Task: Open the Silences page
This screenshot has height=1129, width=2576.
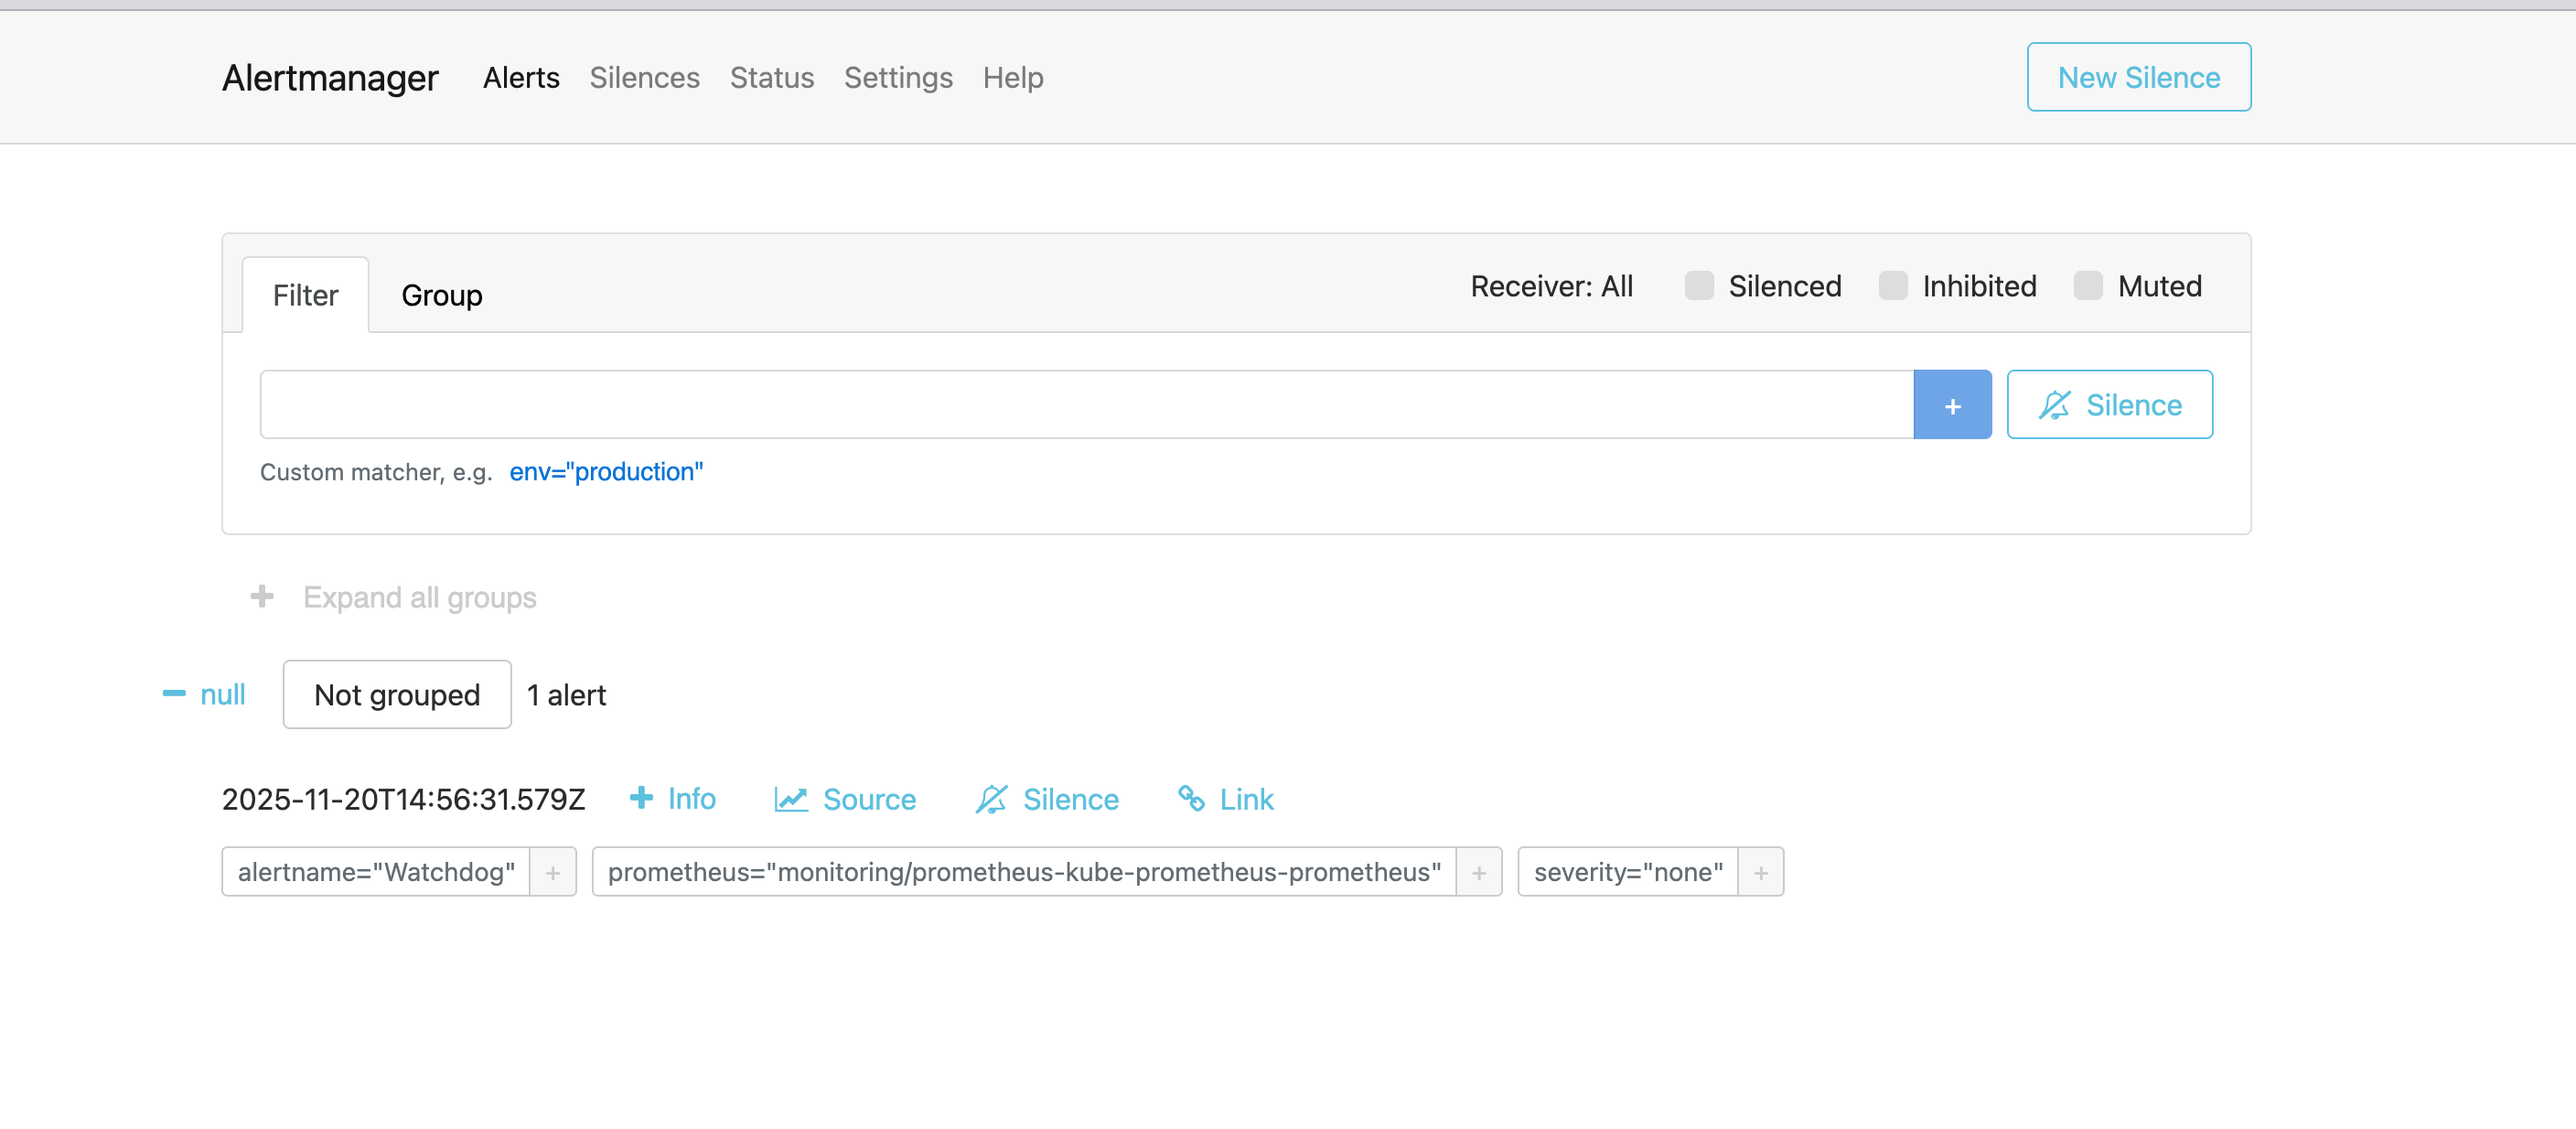Action: point(644,77)
